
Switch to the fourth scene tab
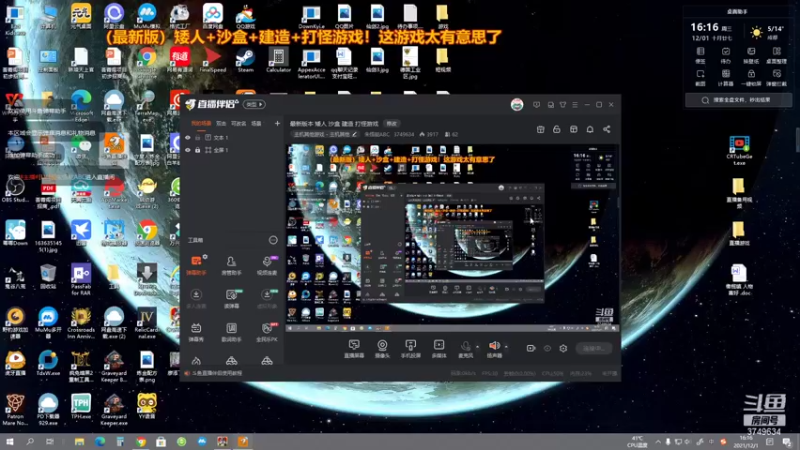click(256, 123)
